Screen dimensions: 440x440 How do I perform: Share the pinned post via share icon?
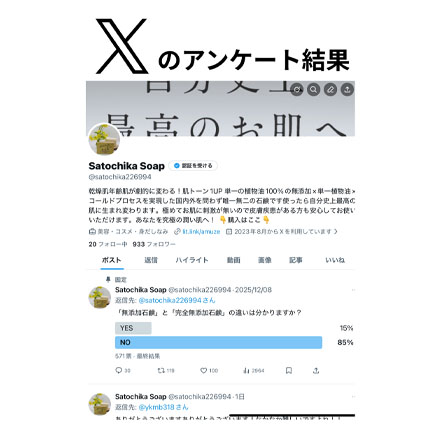(316, 370)
